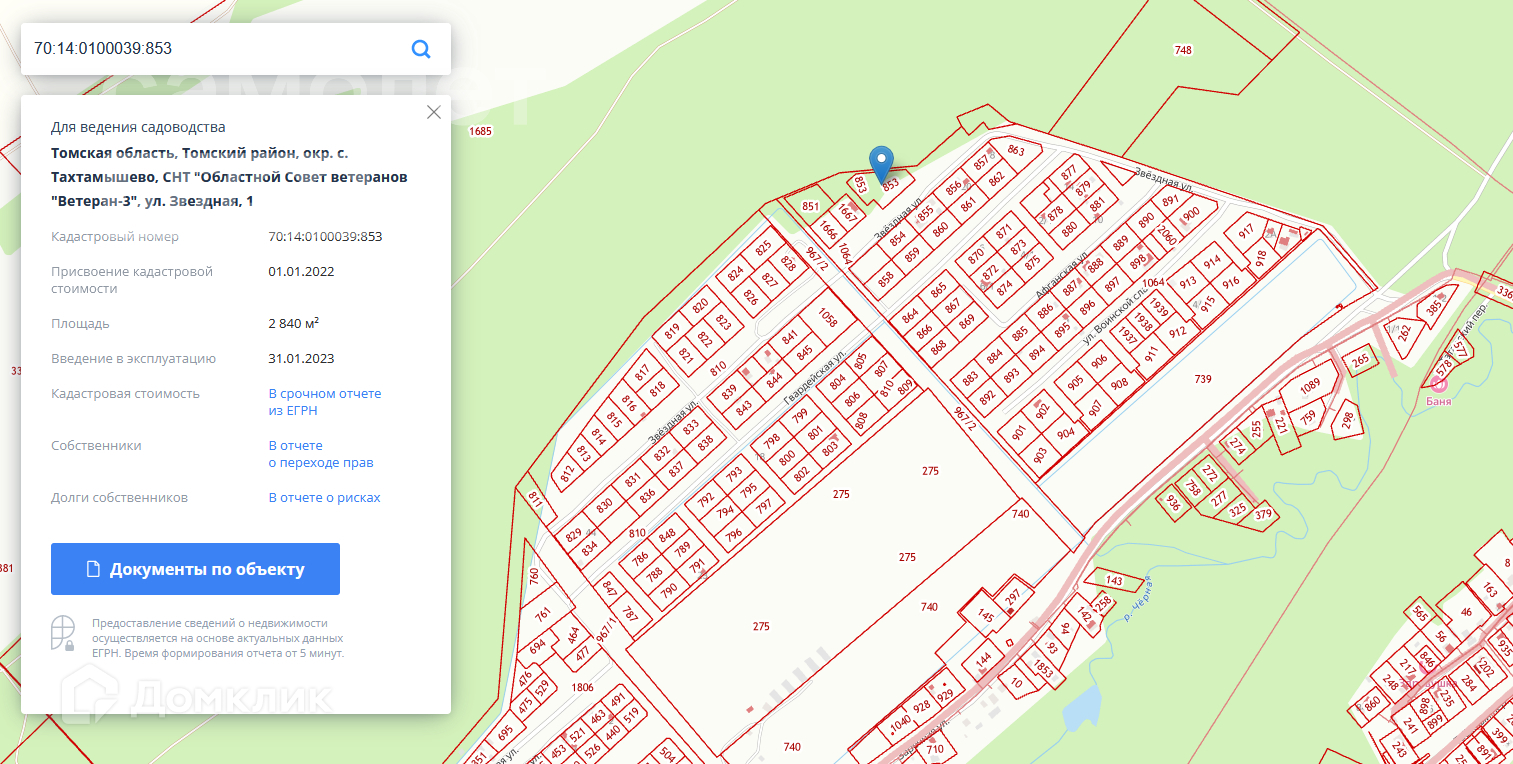This screenshot has height=764, width=1513.
Task: Click parcel 851 on the map
Action: (811, 206)
